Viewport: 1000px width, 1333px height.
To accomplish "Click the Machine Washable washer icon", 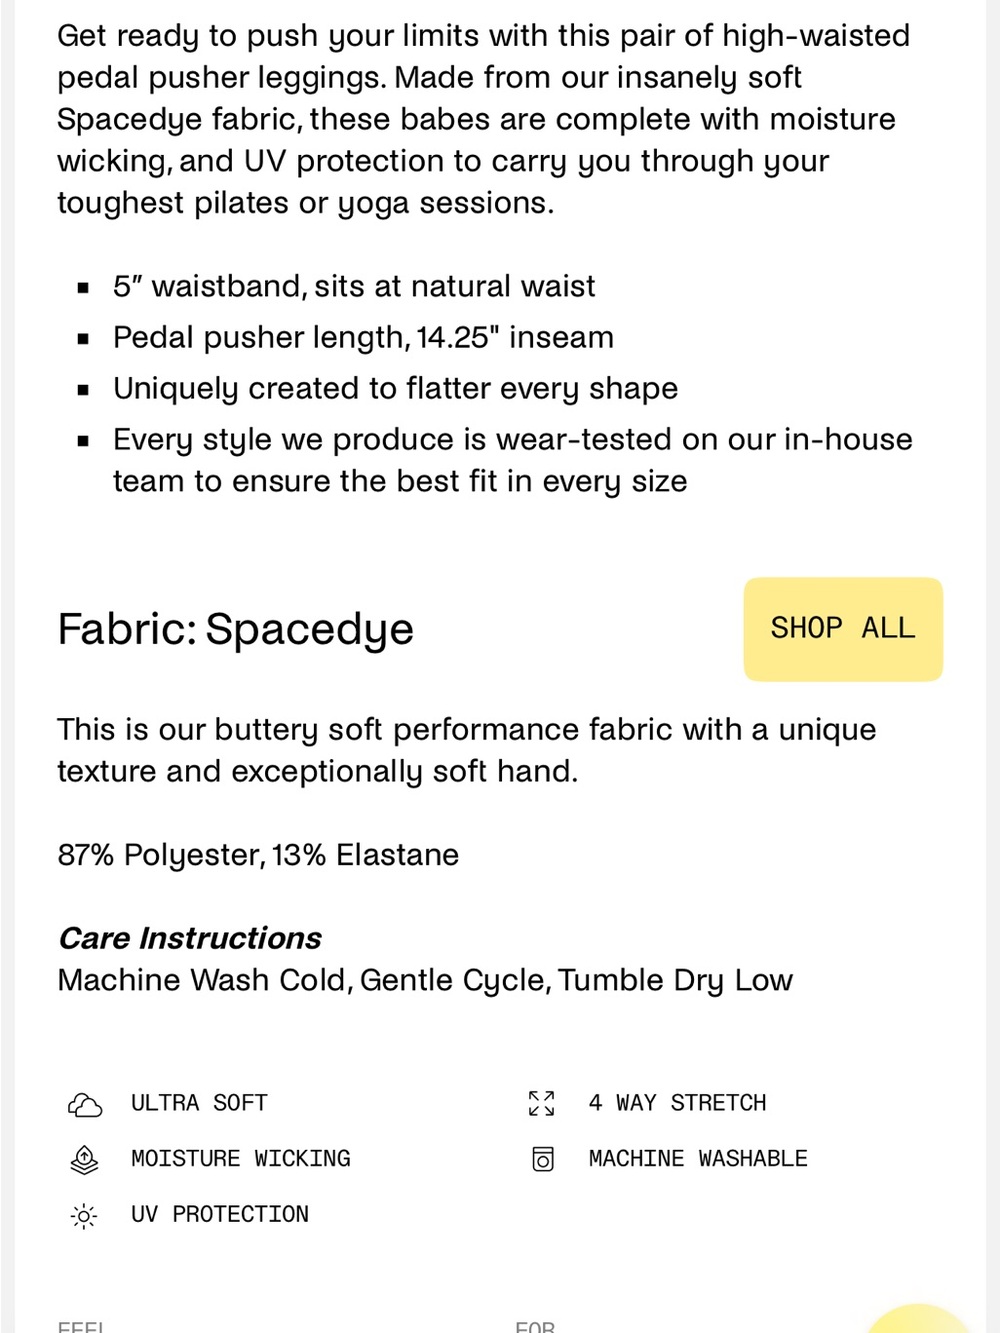I will pos(542,1160).
